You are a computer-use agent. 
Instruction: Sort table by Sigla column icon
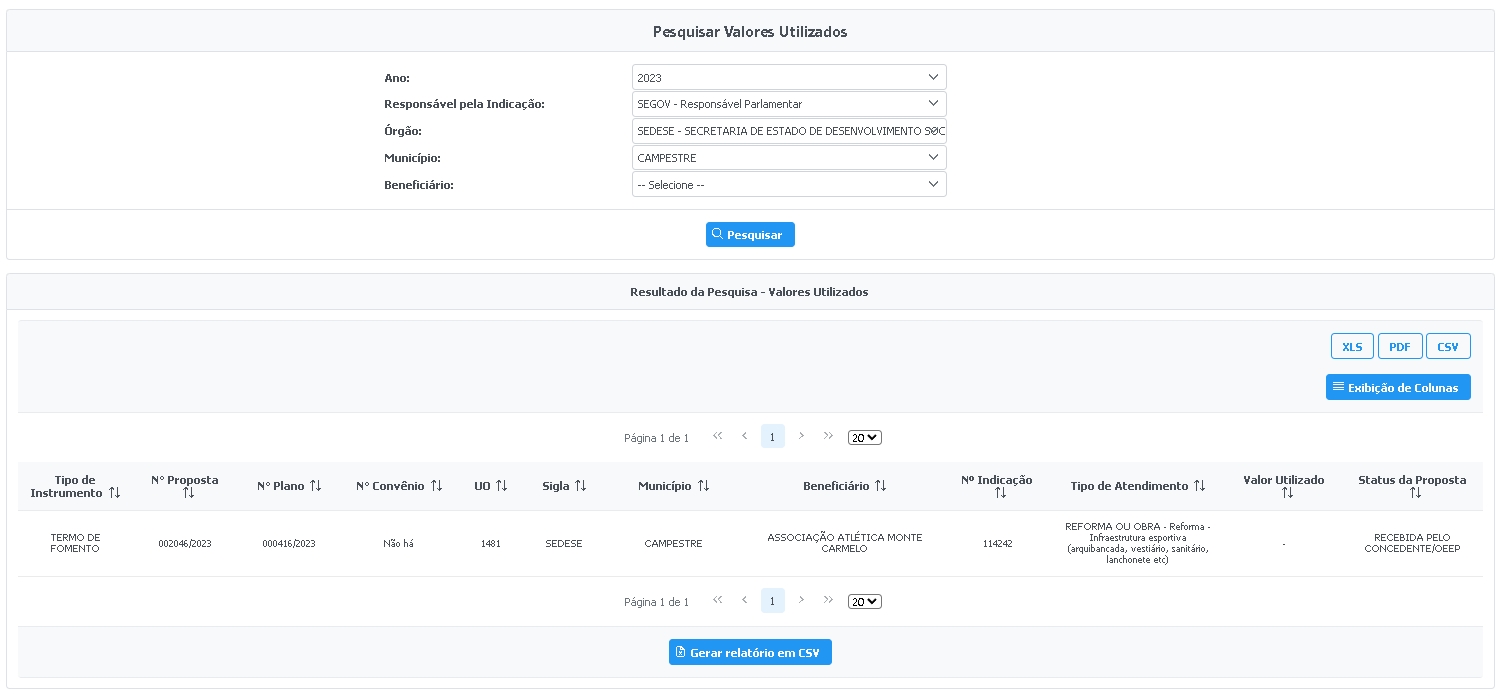point(580,486)
